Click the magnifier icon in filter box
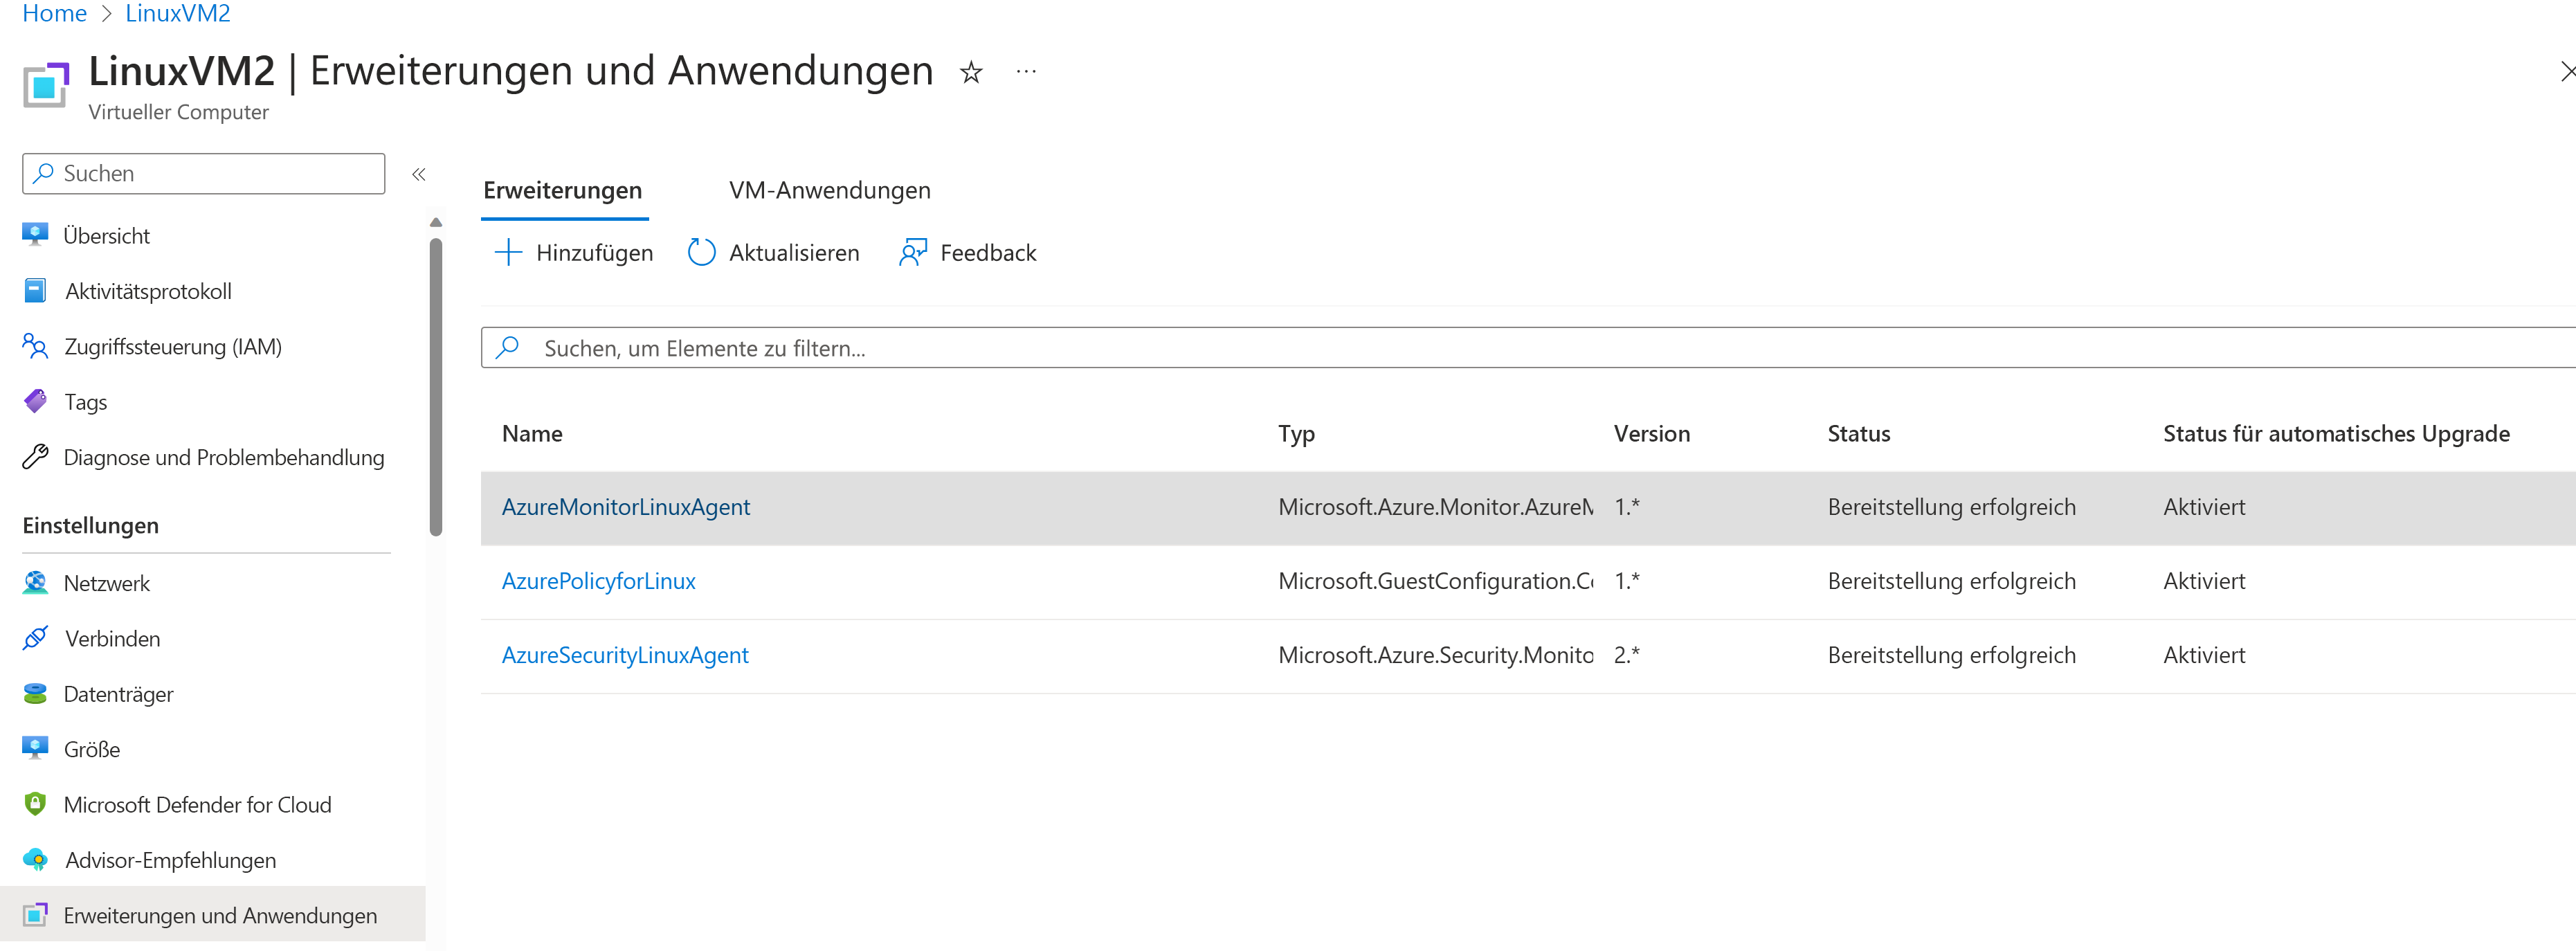The image size is (2576, 951). coord(507,347)
